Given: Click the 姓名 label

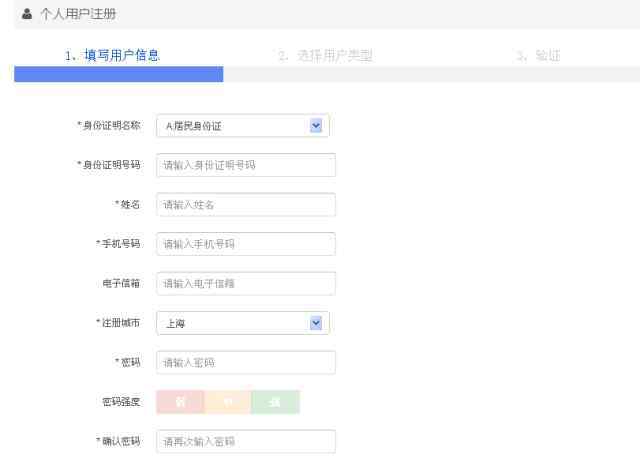Looking at the screenshot, I should point(128,204).
